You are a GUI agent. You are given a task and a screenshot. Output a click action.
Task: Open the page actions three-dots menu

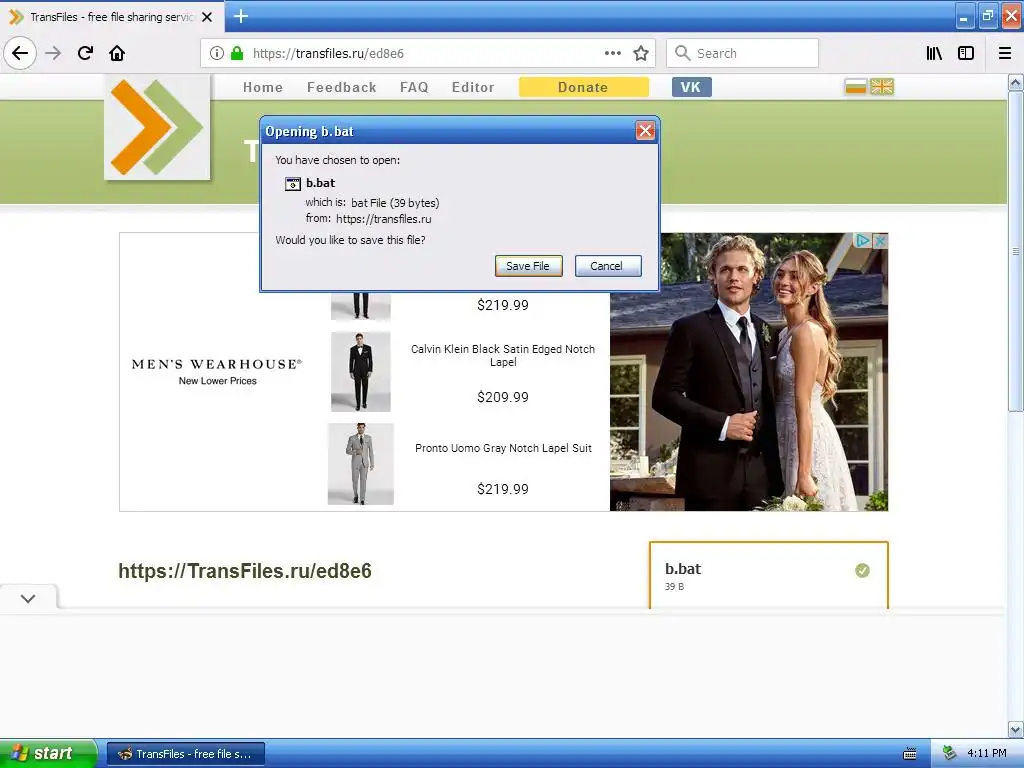pyautogui.click(x=613, y=53)
